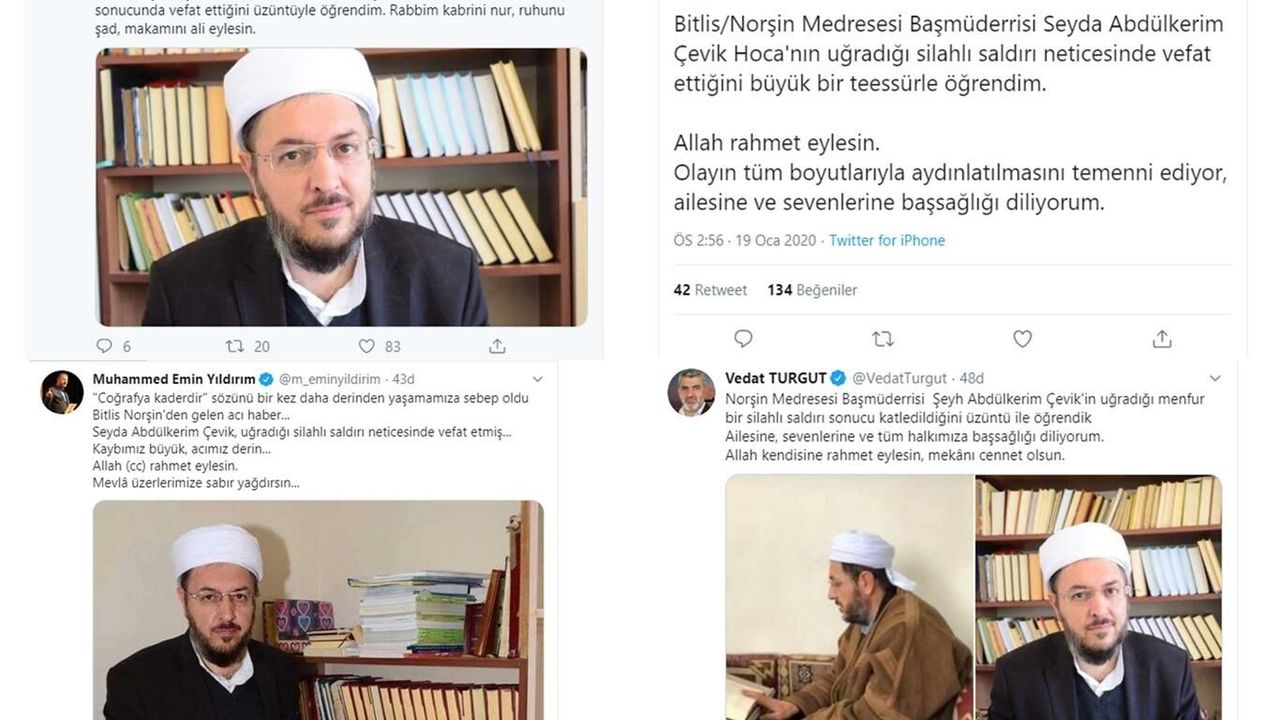Viewport: 1280px width, 720px height.
Task: Like the tweet showing 83 likes
Action: click(x=366, y=346)
